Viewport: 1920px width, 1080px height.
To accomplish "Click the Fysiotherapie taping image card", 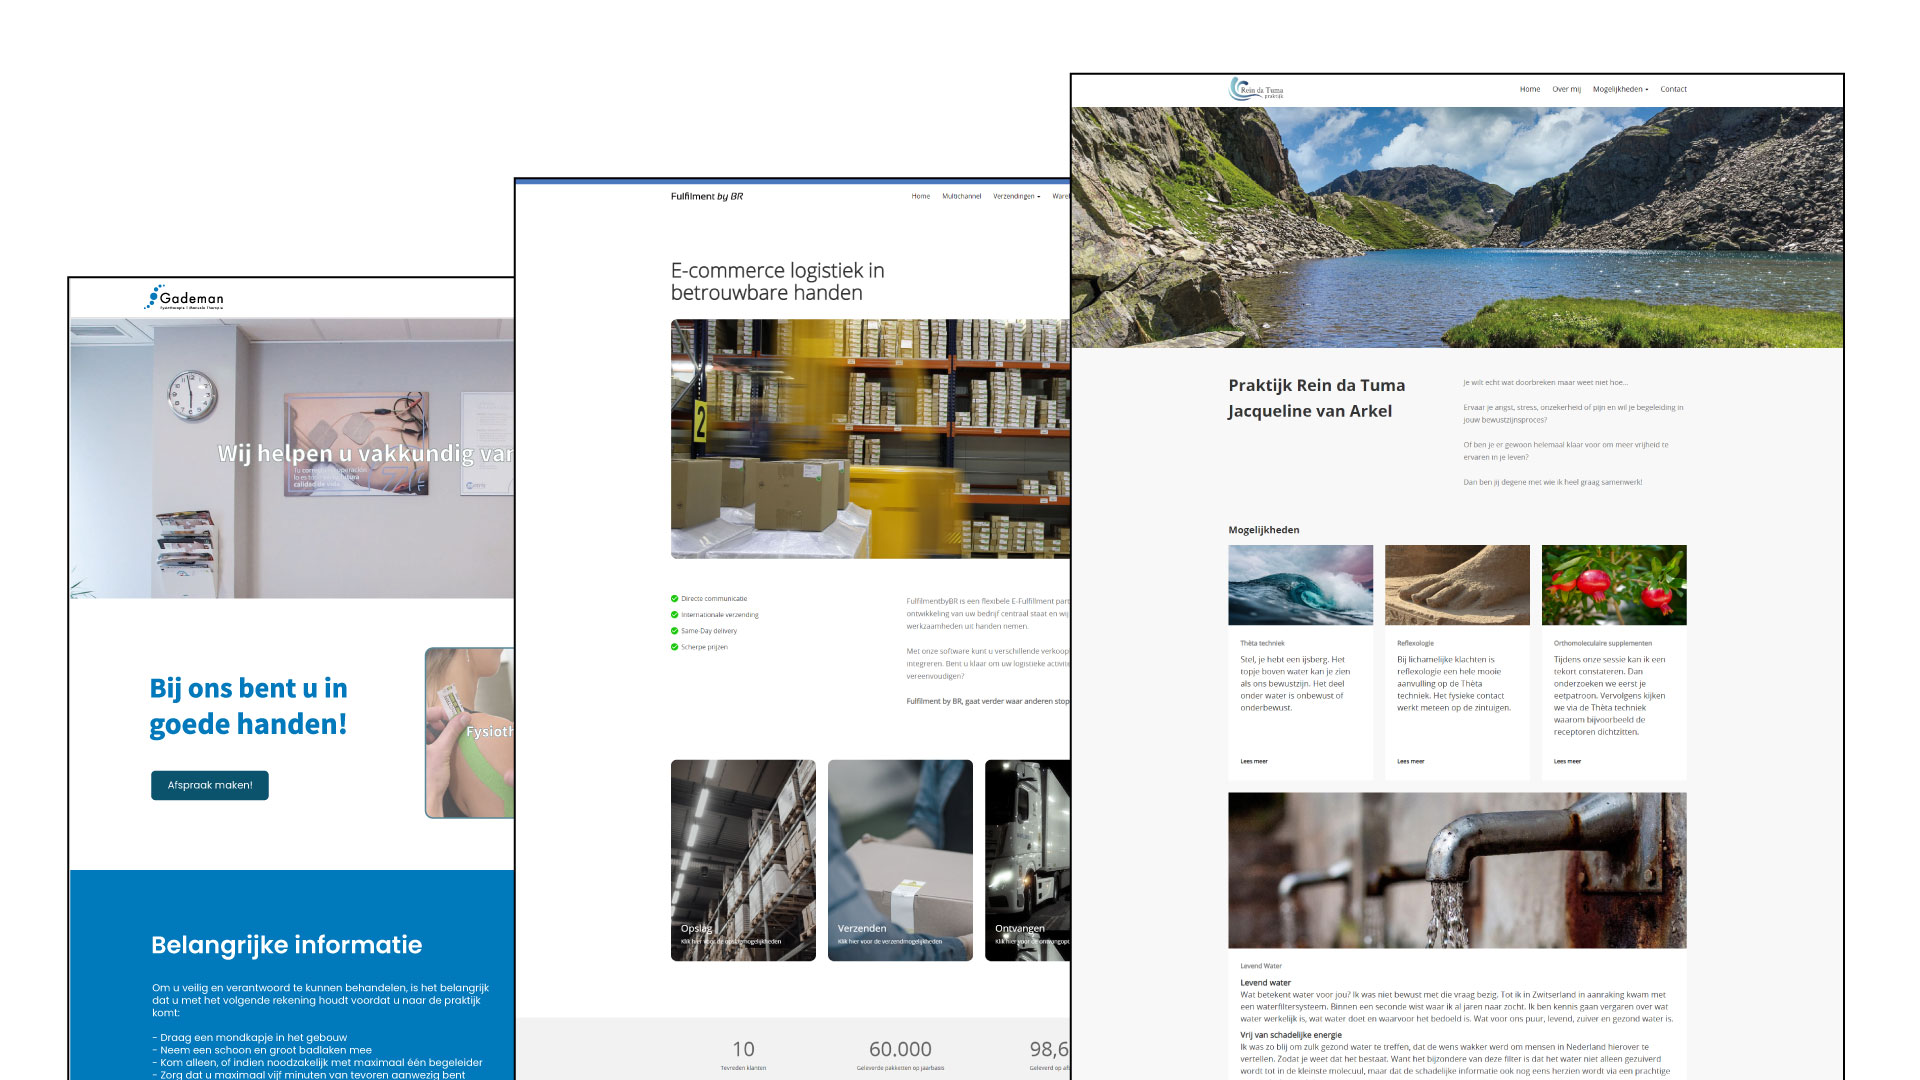I will point(470,733).
